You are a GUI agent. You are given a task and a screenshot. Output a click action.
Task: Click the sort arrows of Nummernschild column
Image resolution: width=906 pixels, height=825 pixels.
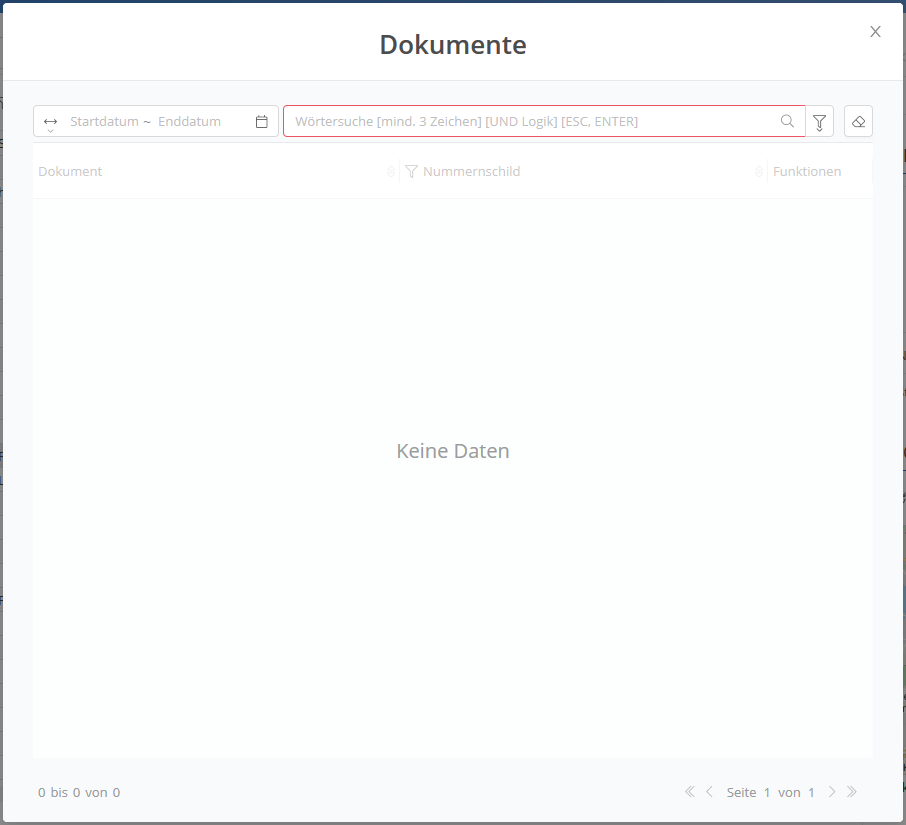tap(759, 172)
